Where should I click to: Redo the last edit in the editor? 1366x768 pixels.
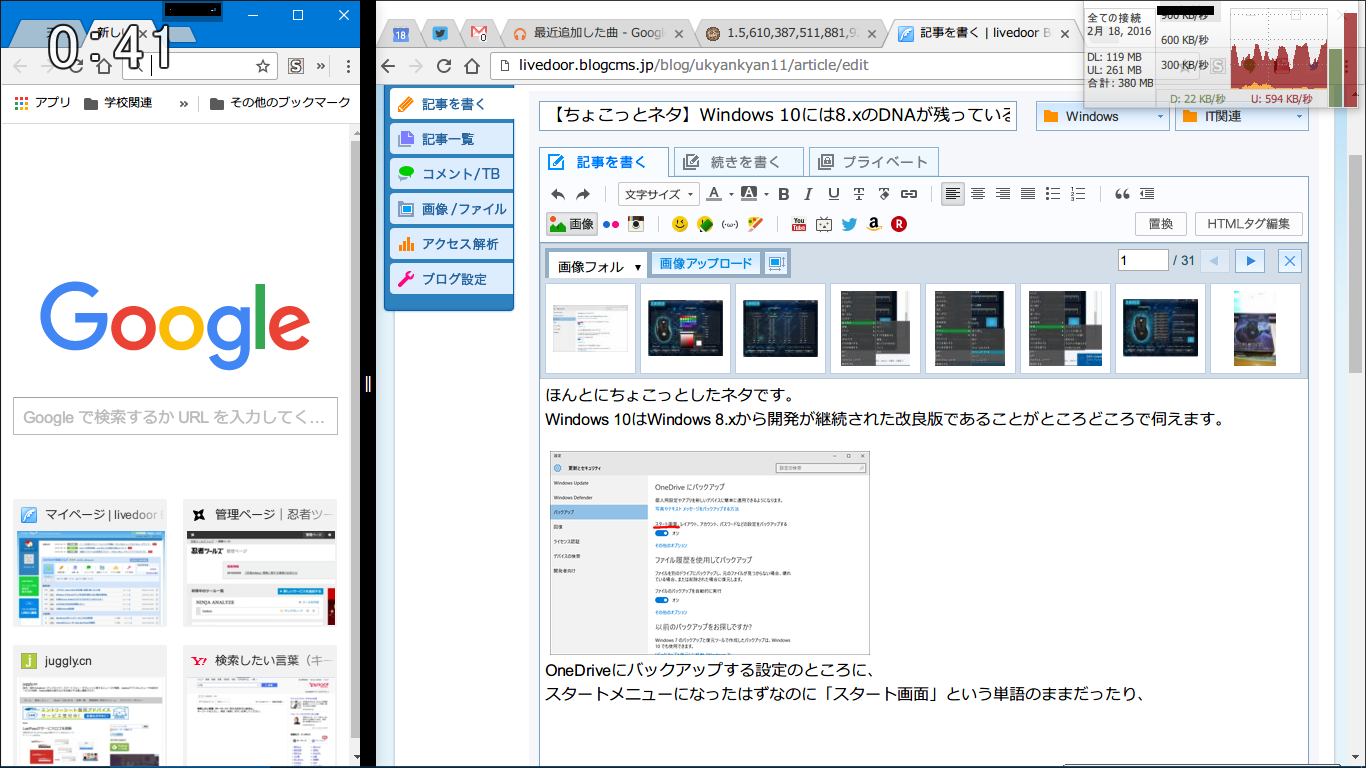point(583,194)
